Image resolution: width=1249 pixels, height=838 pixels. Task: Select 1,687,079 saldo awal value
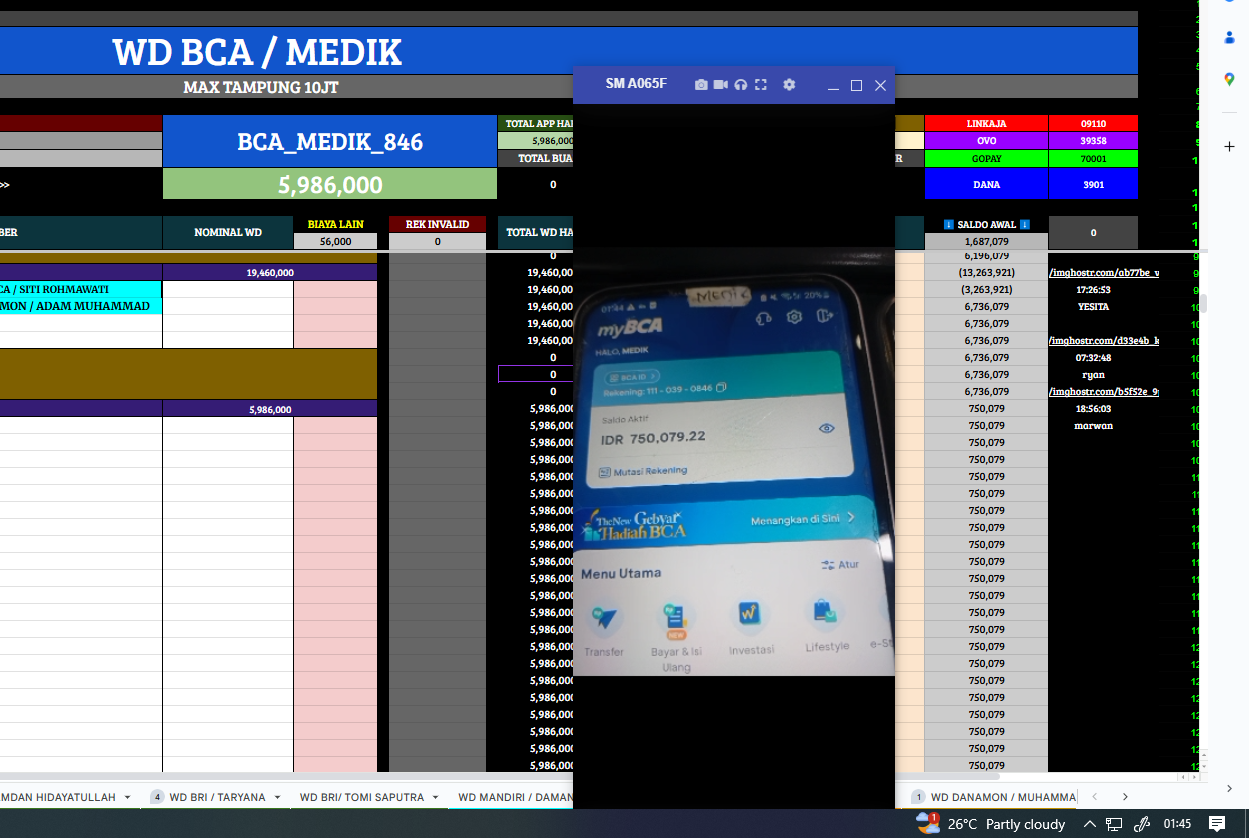pyautogui.click(x=986, y=241)
